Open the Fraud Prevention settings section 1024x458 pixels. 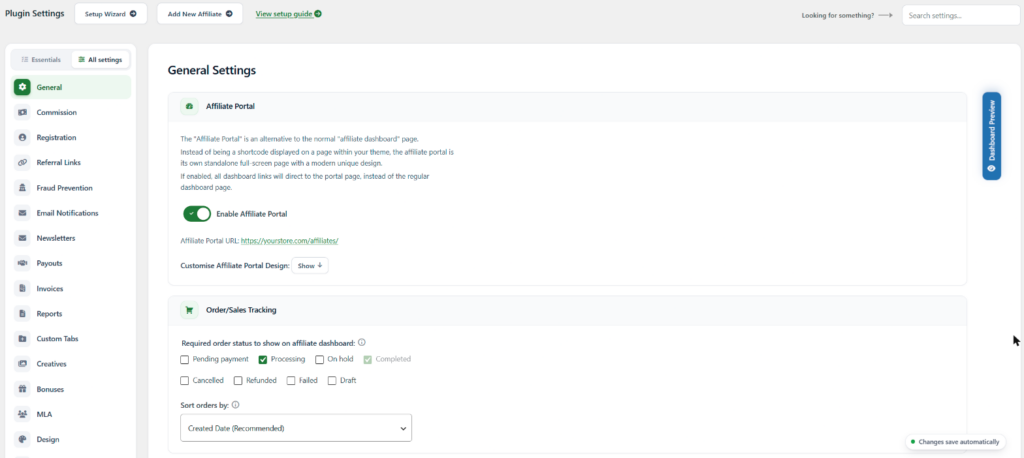pyautogui.click(x=72, y=188)
